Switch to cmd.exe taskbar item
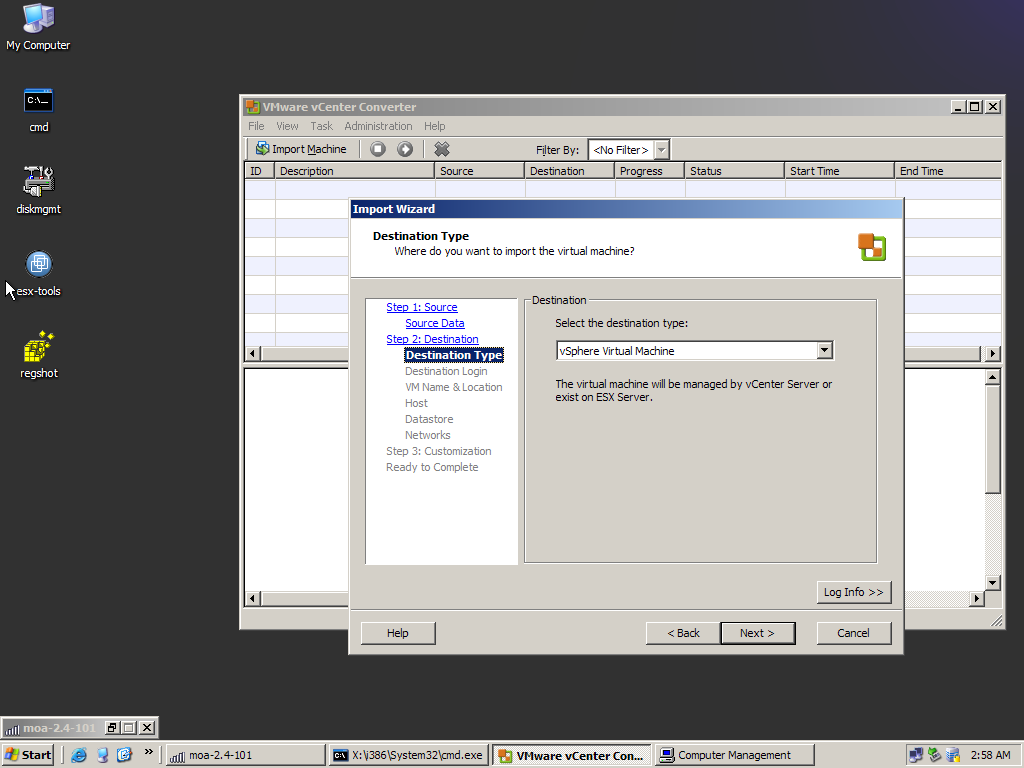This screenshot has width=1024, height=768. tap(408, 755)
